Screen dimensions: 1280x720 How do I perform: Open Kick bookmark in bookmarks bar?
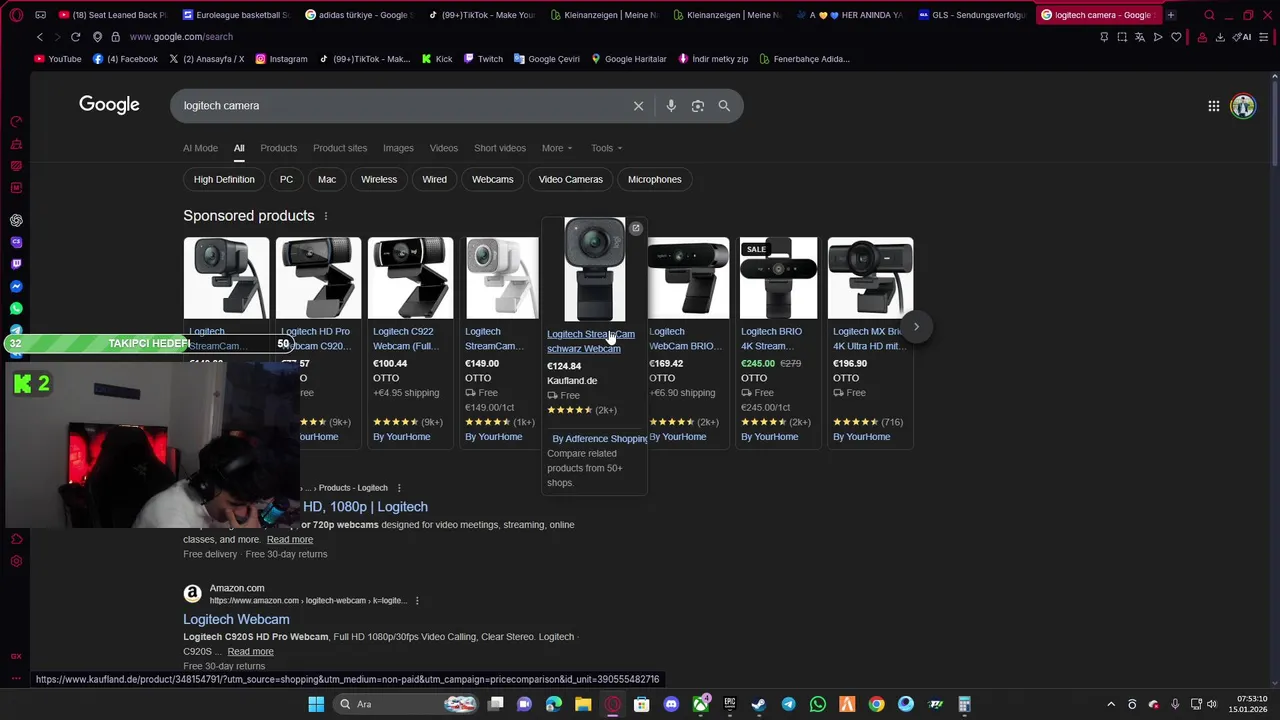coord(437,59)
